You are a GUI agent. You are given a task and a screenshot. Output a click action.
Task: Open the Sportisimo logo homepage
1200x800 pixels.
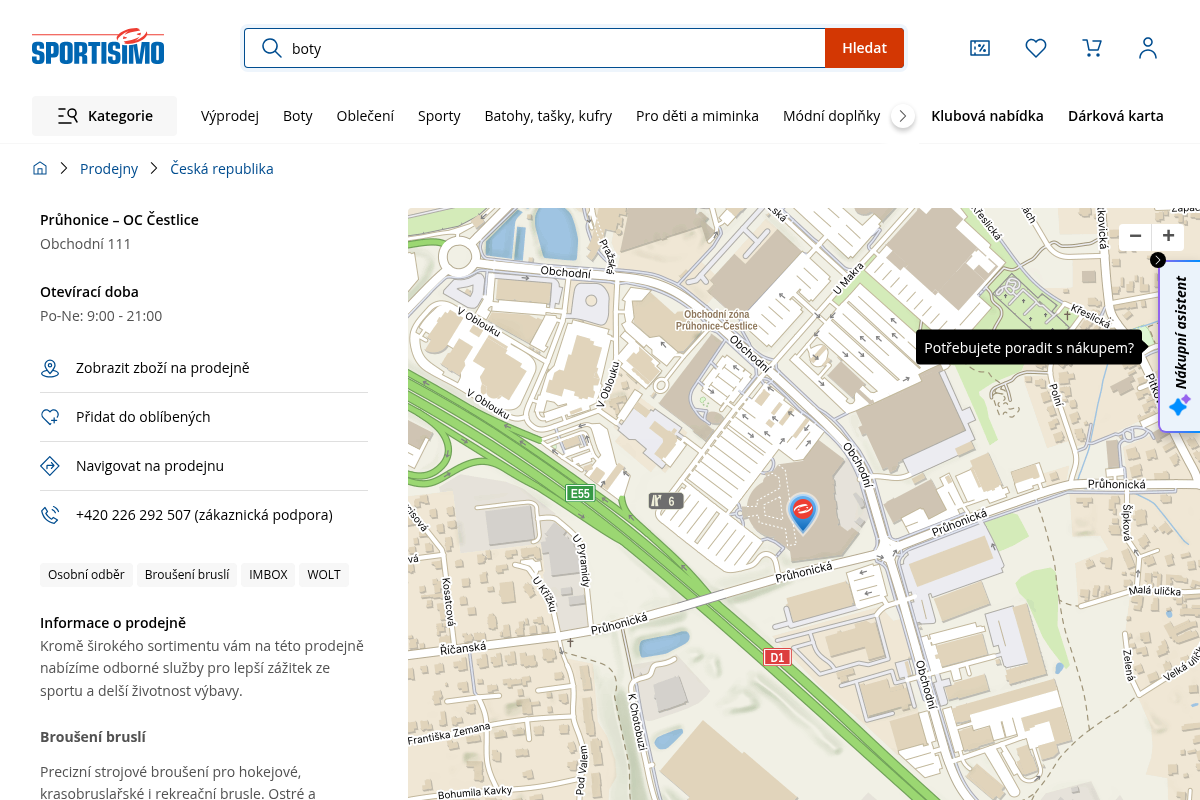[x=98, y=47]
